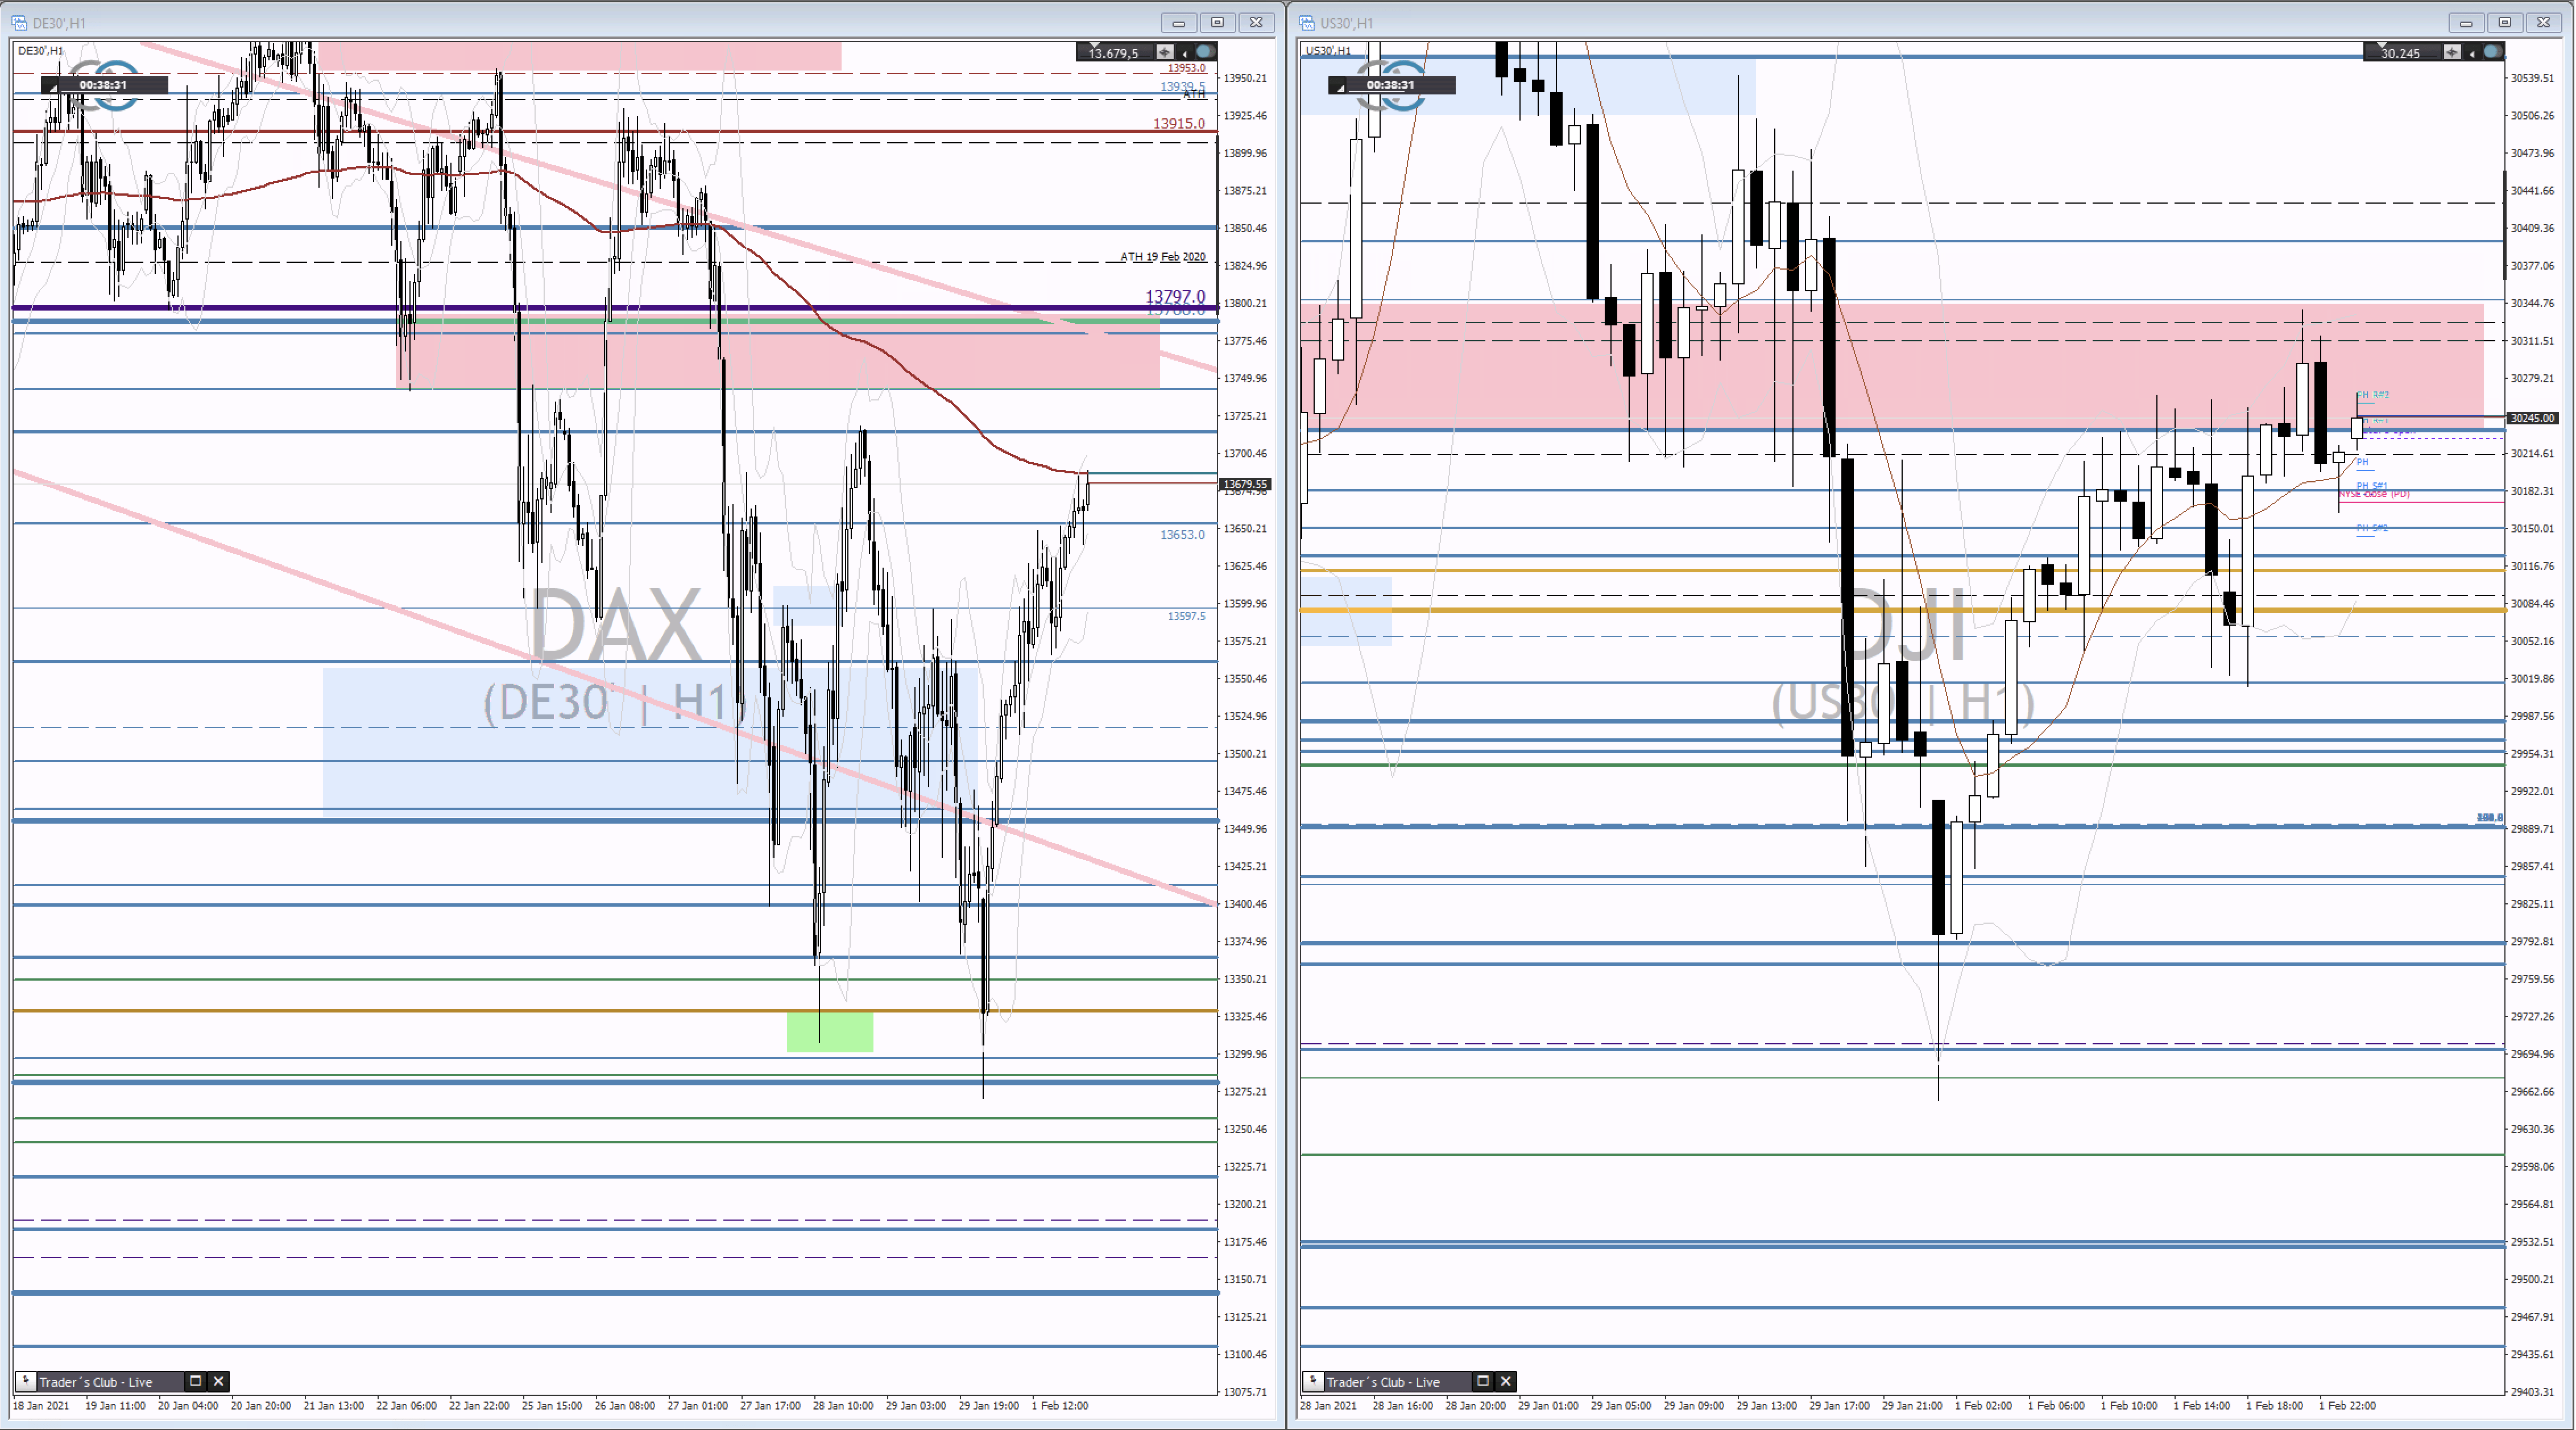Image resolution: width=2576 pixels, height=1430 pixels.
Task: Restore the US30,H1 chart window
Action: click(2504, 22)
